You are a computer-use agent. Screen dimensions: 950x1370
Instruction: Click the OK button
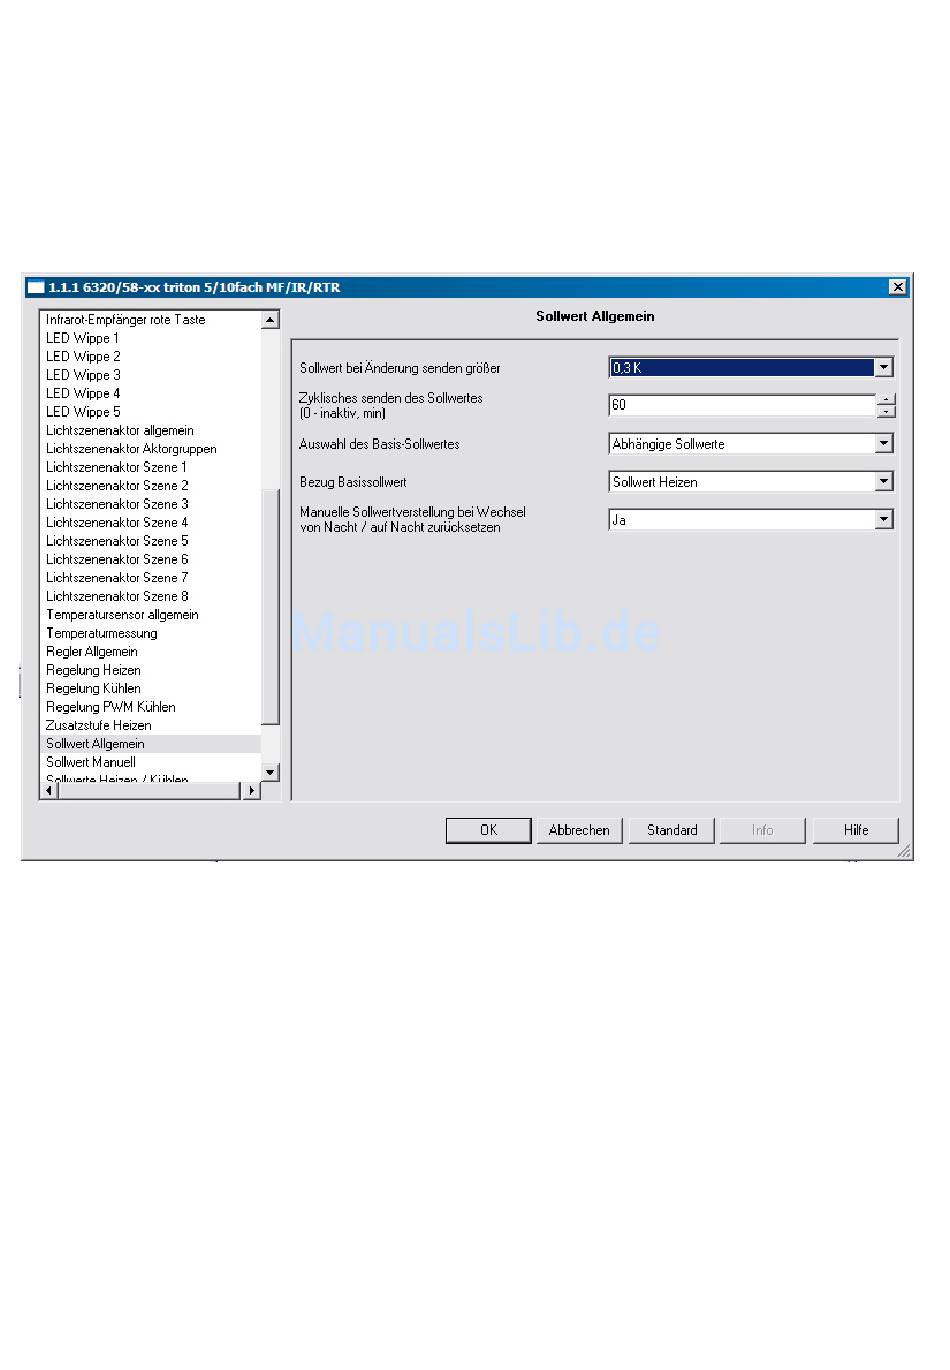[488, 830]
